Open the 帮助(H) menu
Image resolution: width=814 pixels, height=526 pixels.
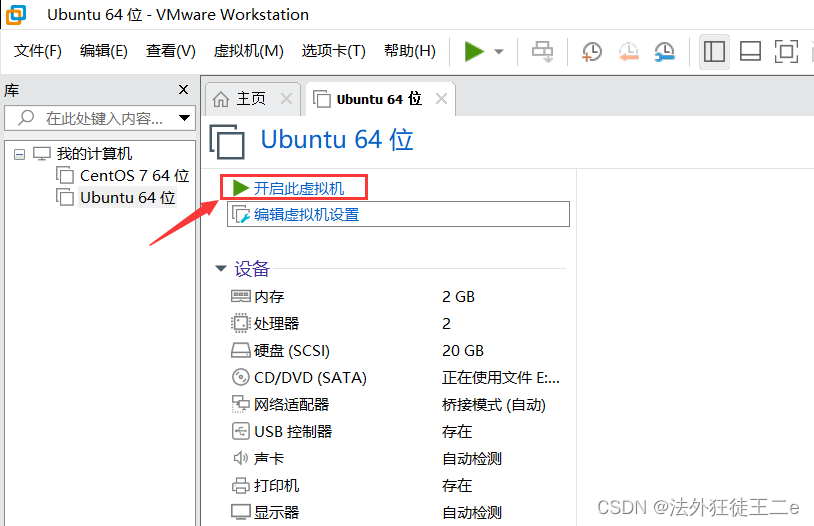point(410,51)
